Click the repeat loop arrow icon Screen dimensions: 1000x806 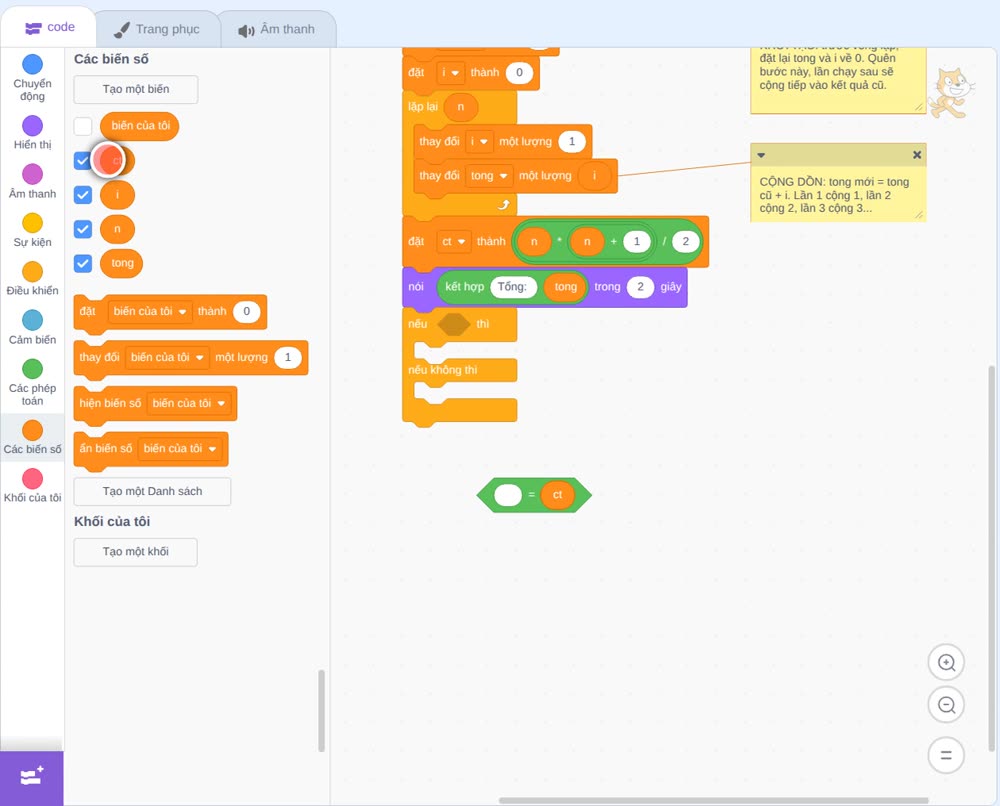(x=504, y=205)
